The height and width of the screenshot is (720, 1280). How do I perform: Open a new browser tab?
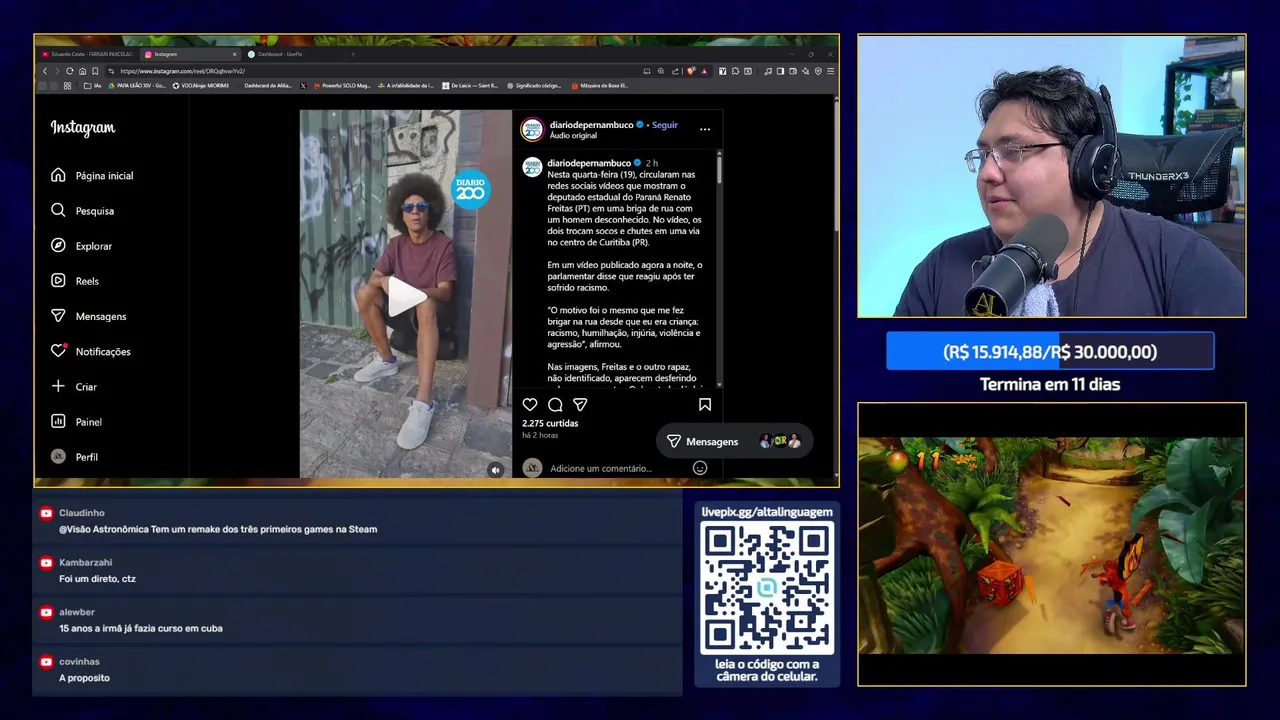[x=353, y=54]
